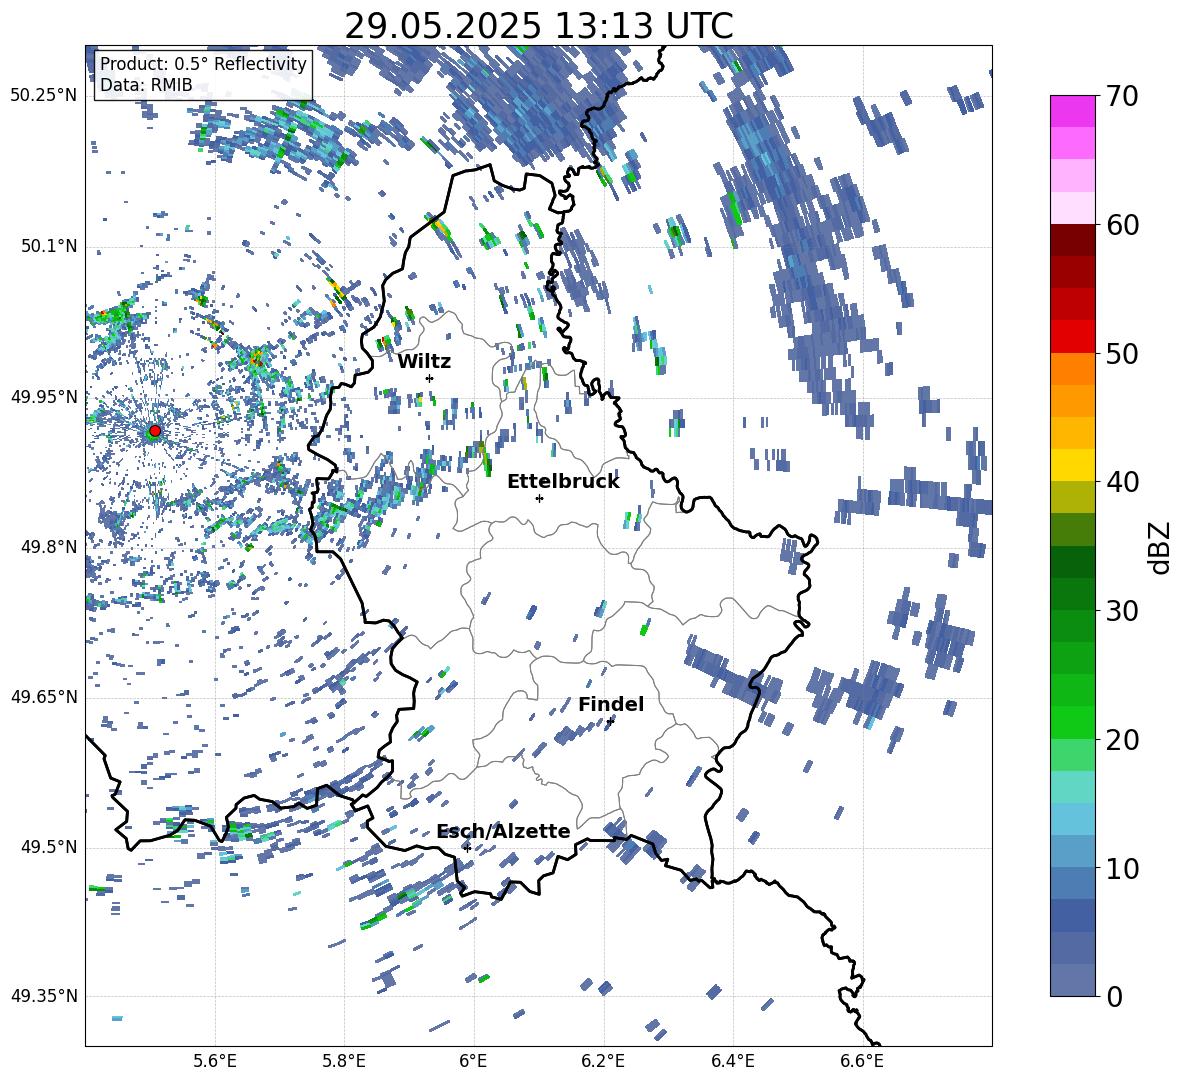Click the colorbar tick label 0
Image resolution: width=1184 pixels, height=1081 pixels.
click(1114, 996)
